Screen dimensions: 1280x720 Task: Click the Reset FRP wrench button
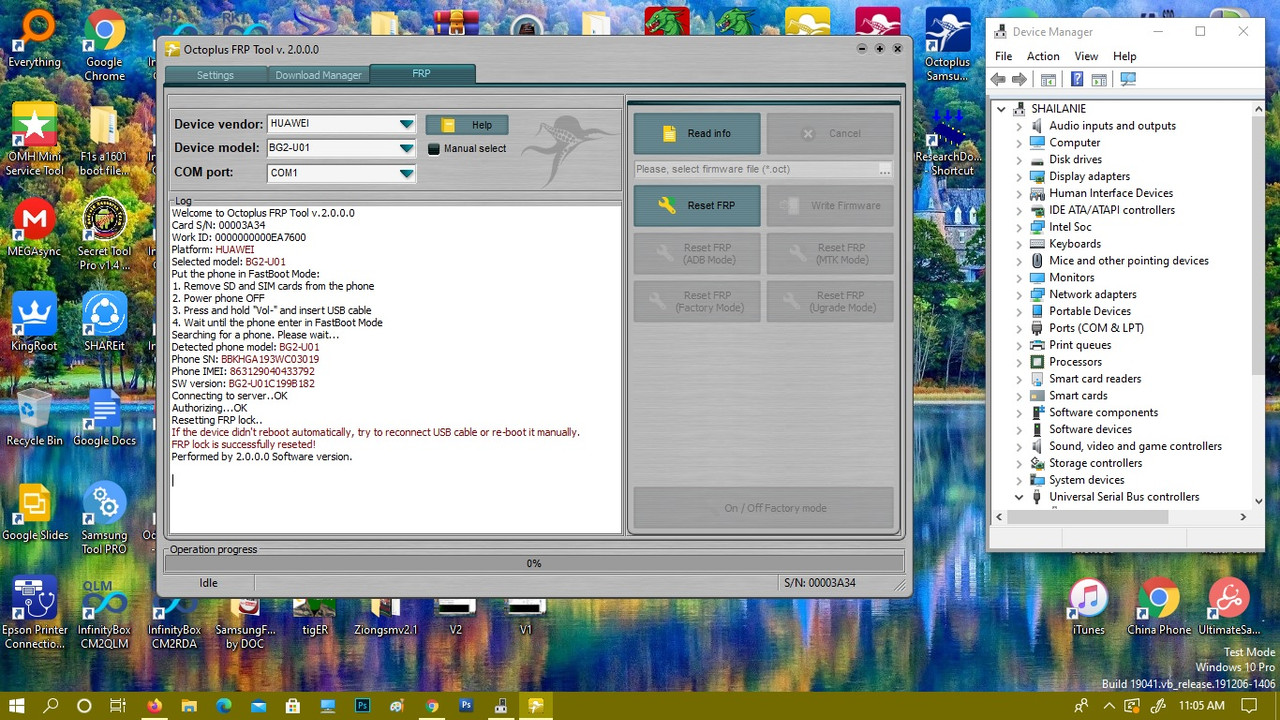pos(697,205)
